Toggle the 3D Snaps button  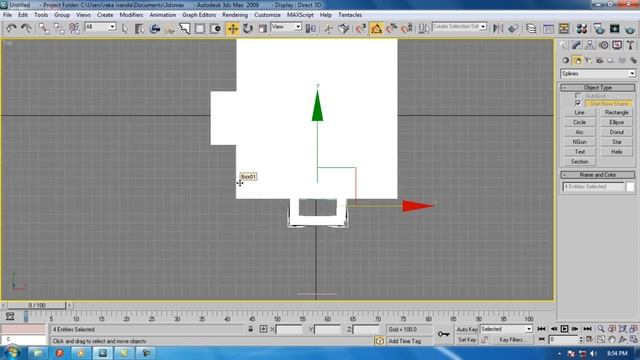pos(361,28)
